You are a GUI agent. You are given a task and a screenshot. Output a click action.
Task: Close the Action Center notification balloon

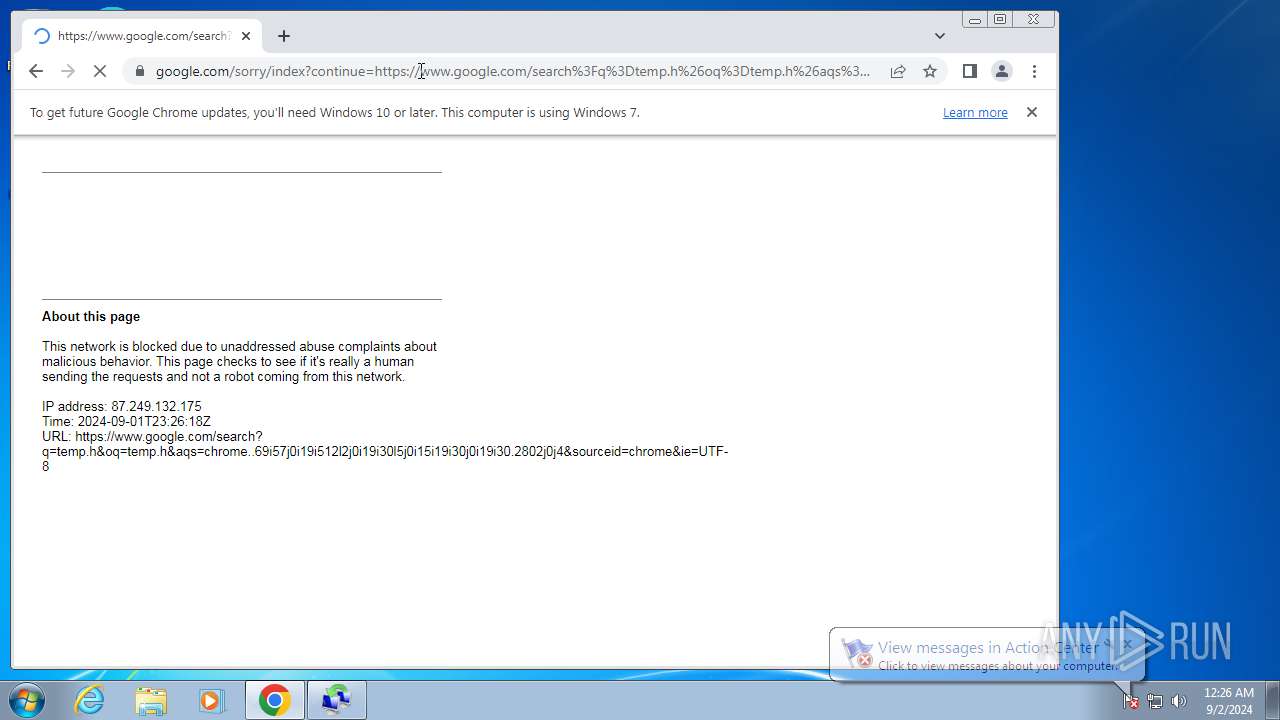(1127, 643)
